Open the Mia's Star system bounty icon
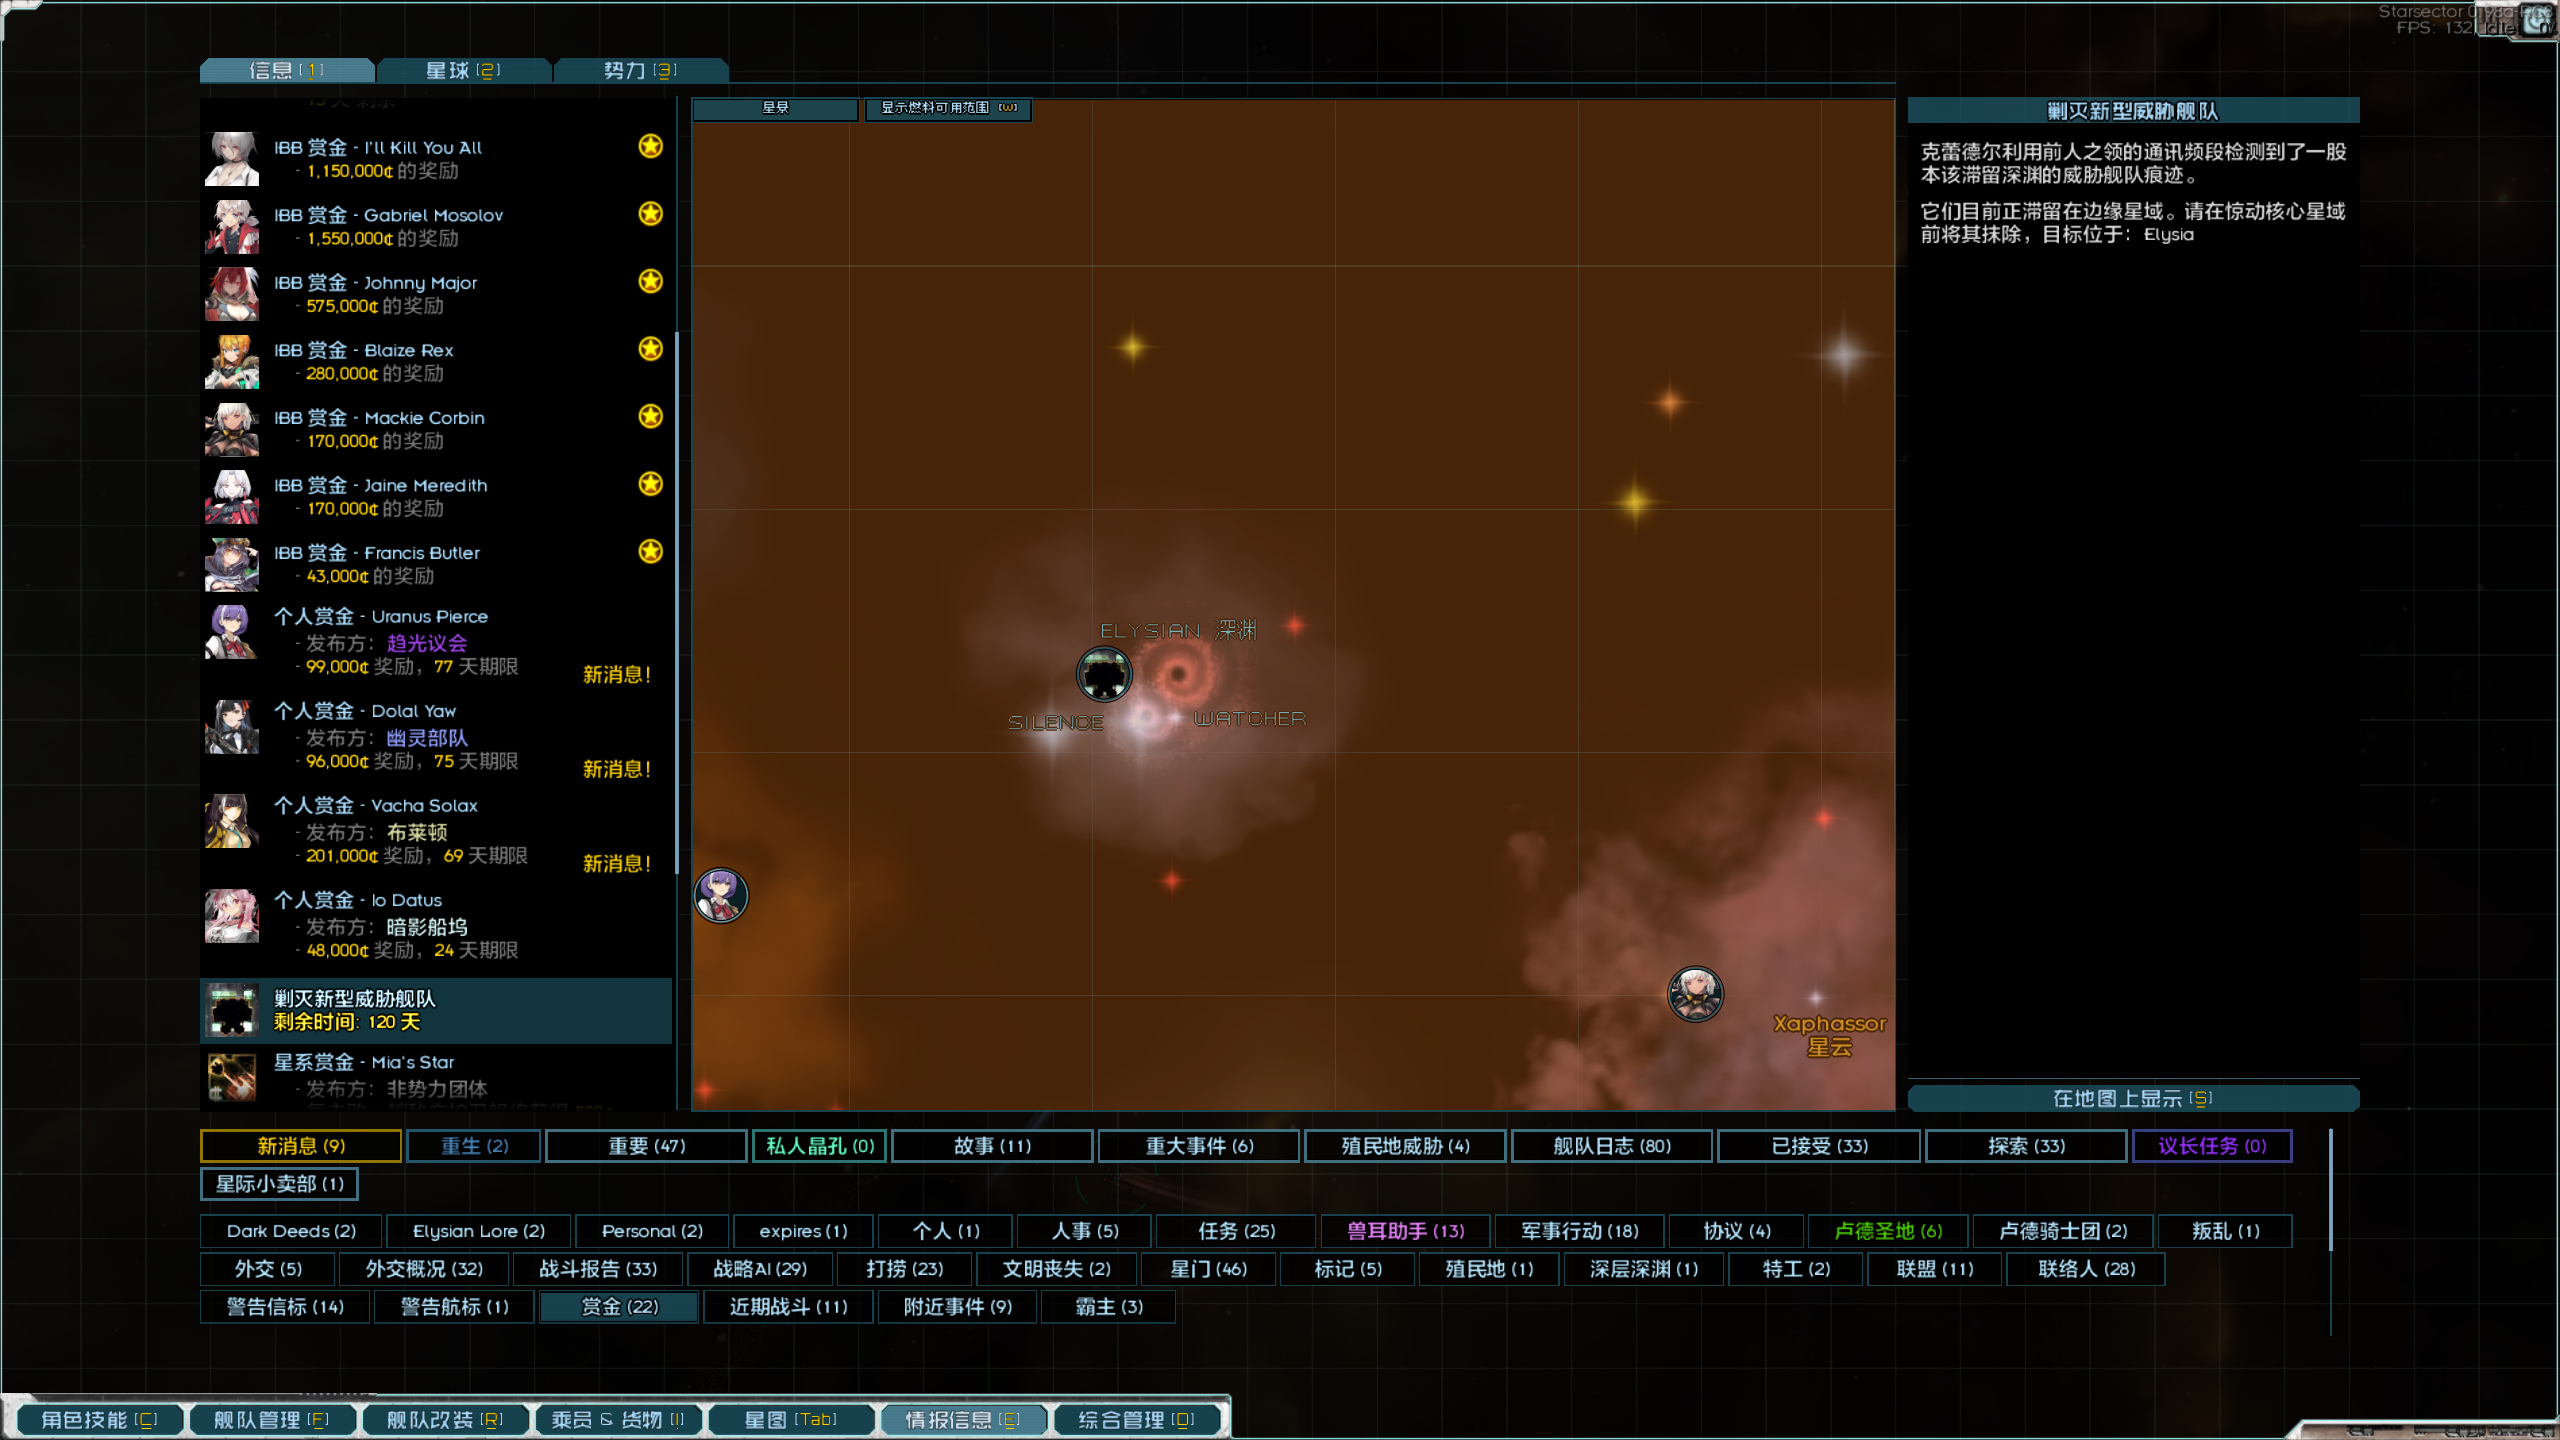Image resolution: width=2560 pixels, height=1440 pixels. [232, 1077]
